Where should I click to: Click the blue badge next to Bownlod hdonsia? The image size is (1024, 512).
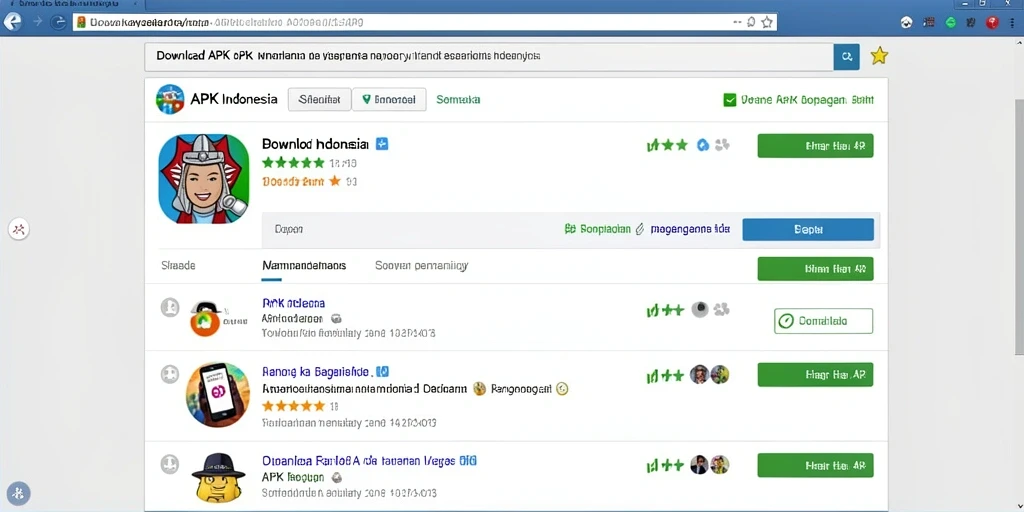click(x=382, y=144)
